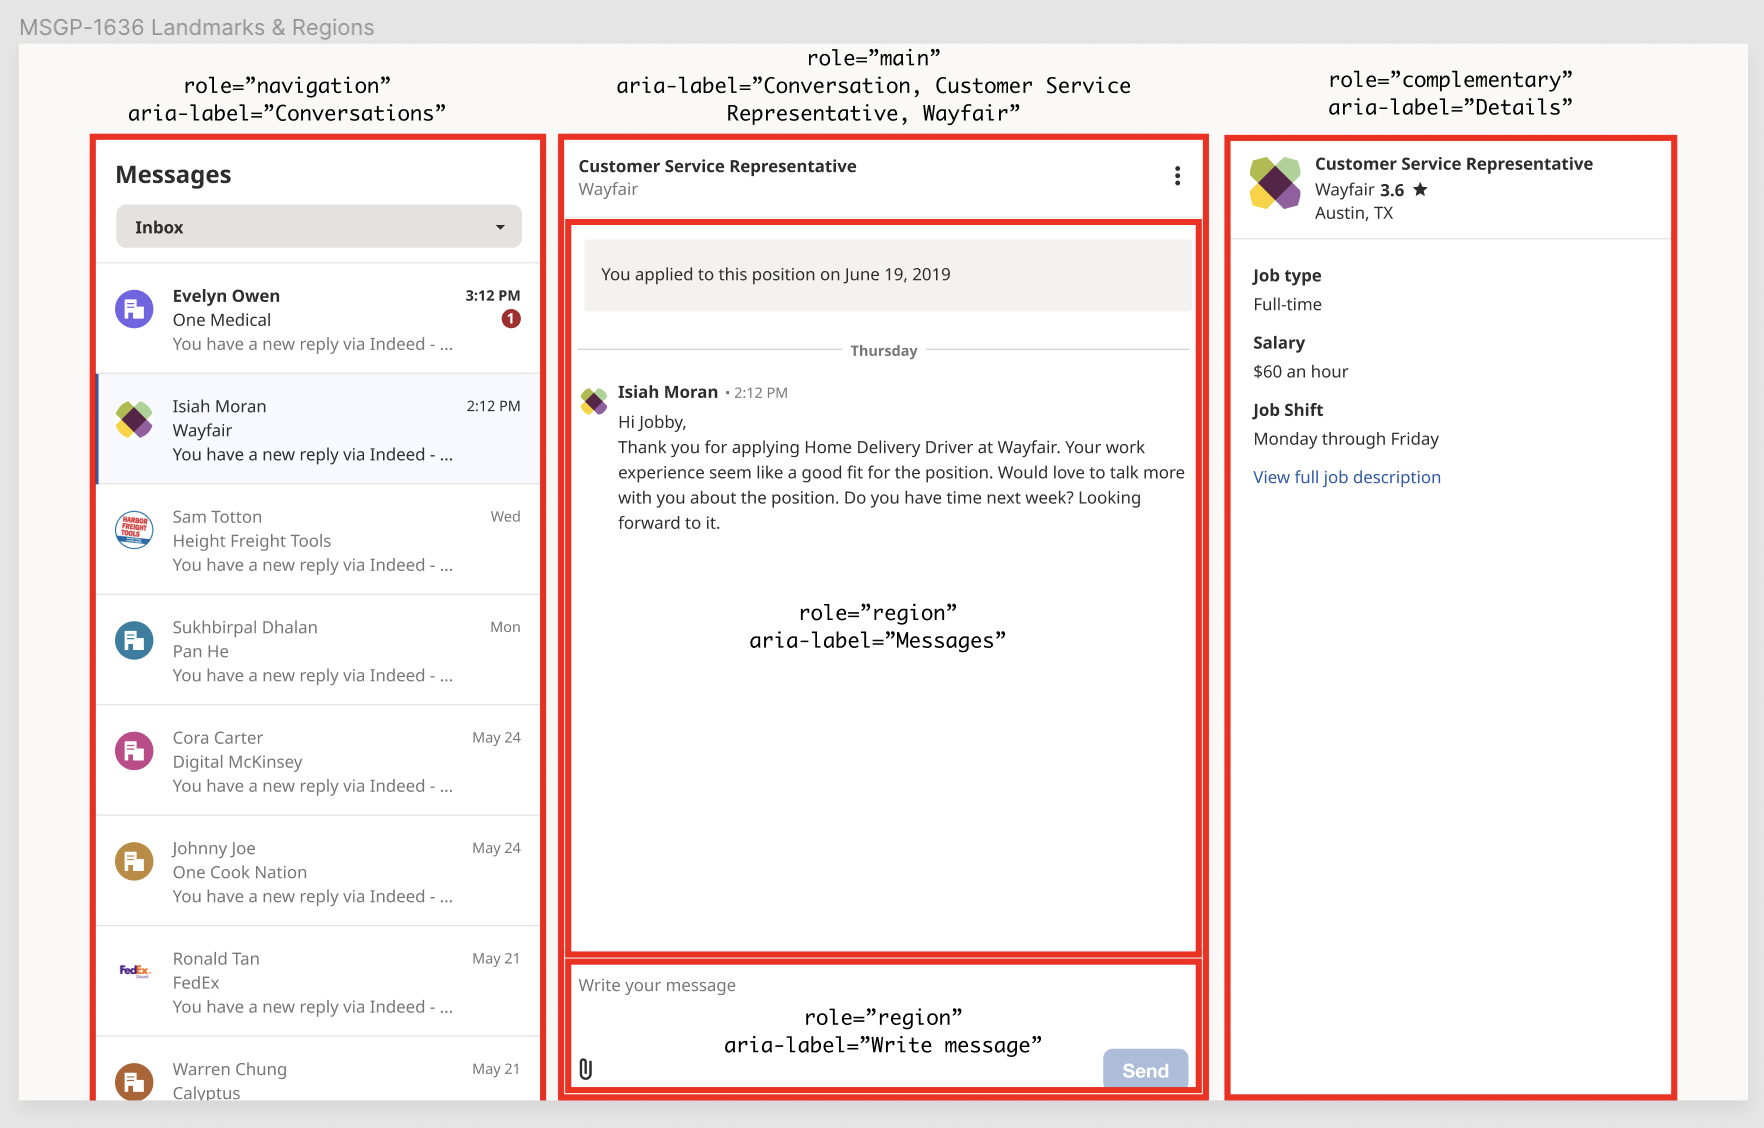Click the Digital McKinsey company text
1764x1128 pixels.
(x=237, y=762)
